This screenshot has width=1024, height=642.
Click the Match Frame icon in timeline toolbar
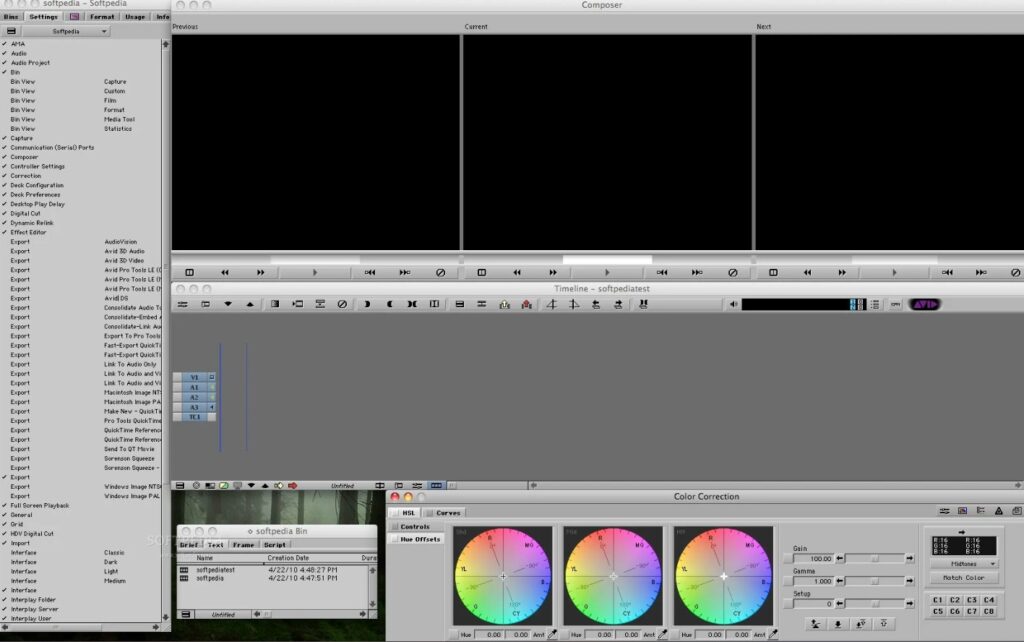pyautogui.click(x=298, y=305)
